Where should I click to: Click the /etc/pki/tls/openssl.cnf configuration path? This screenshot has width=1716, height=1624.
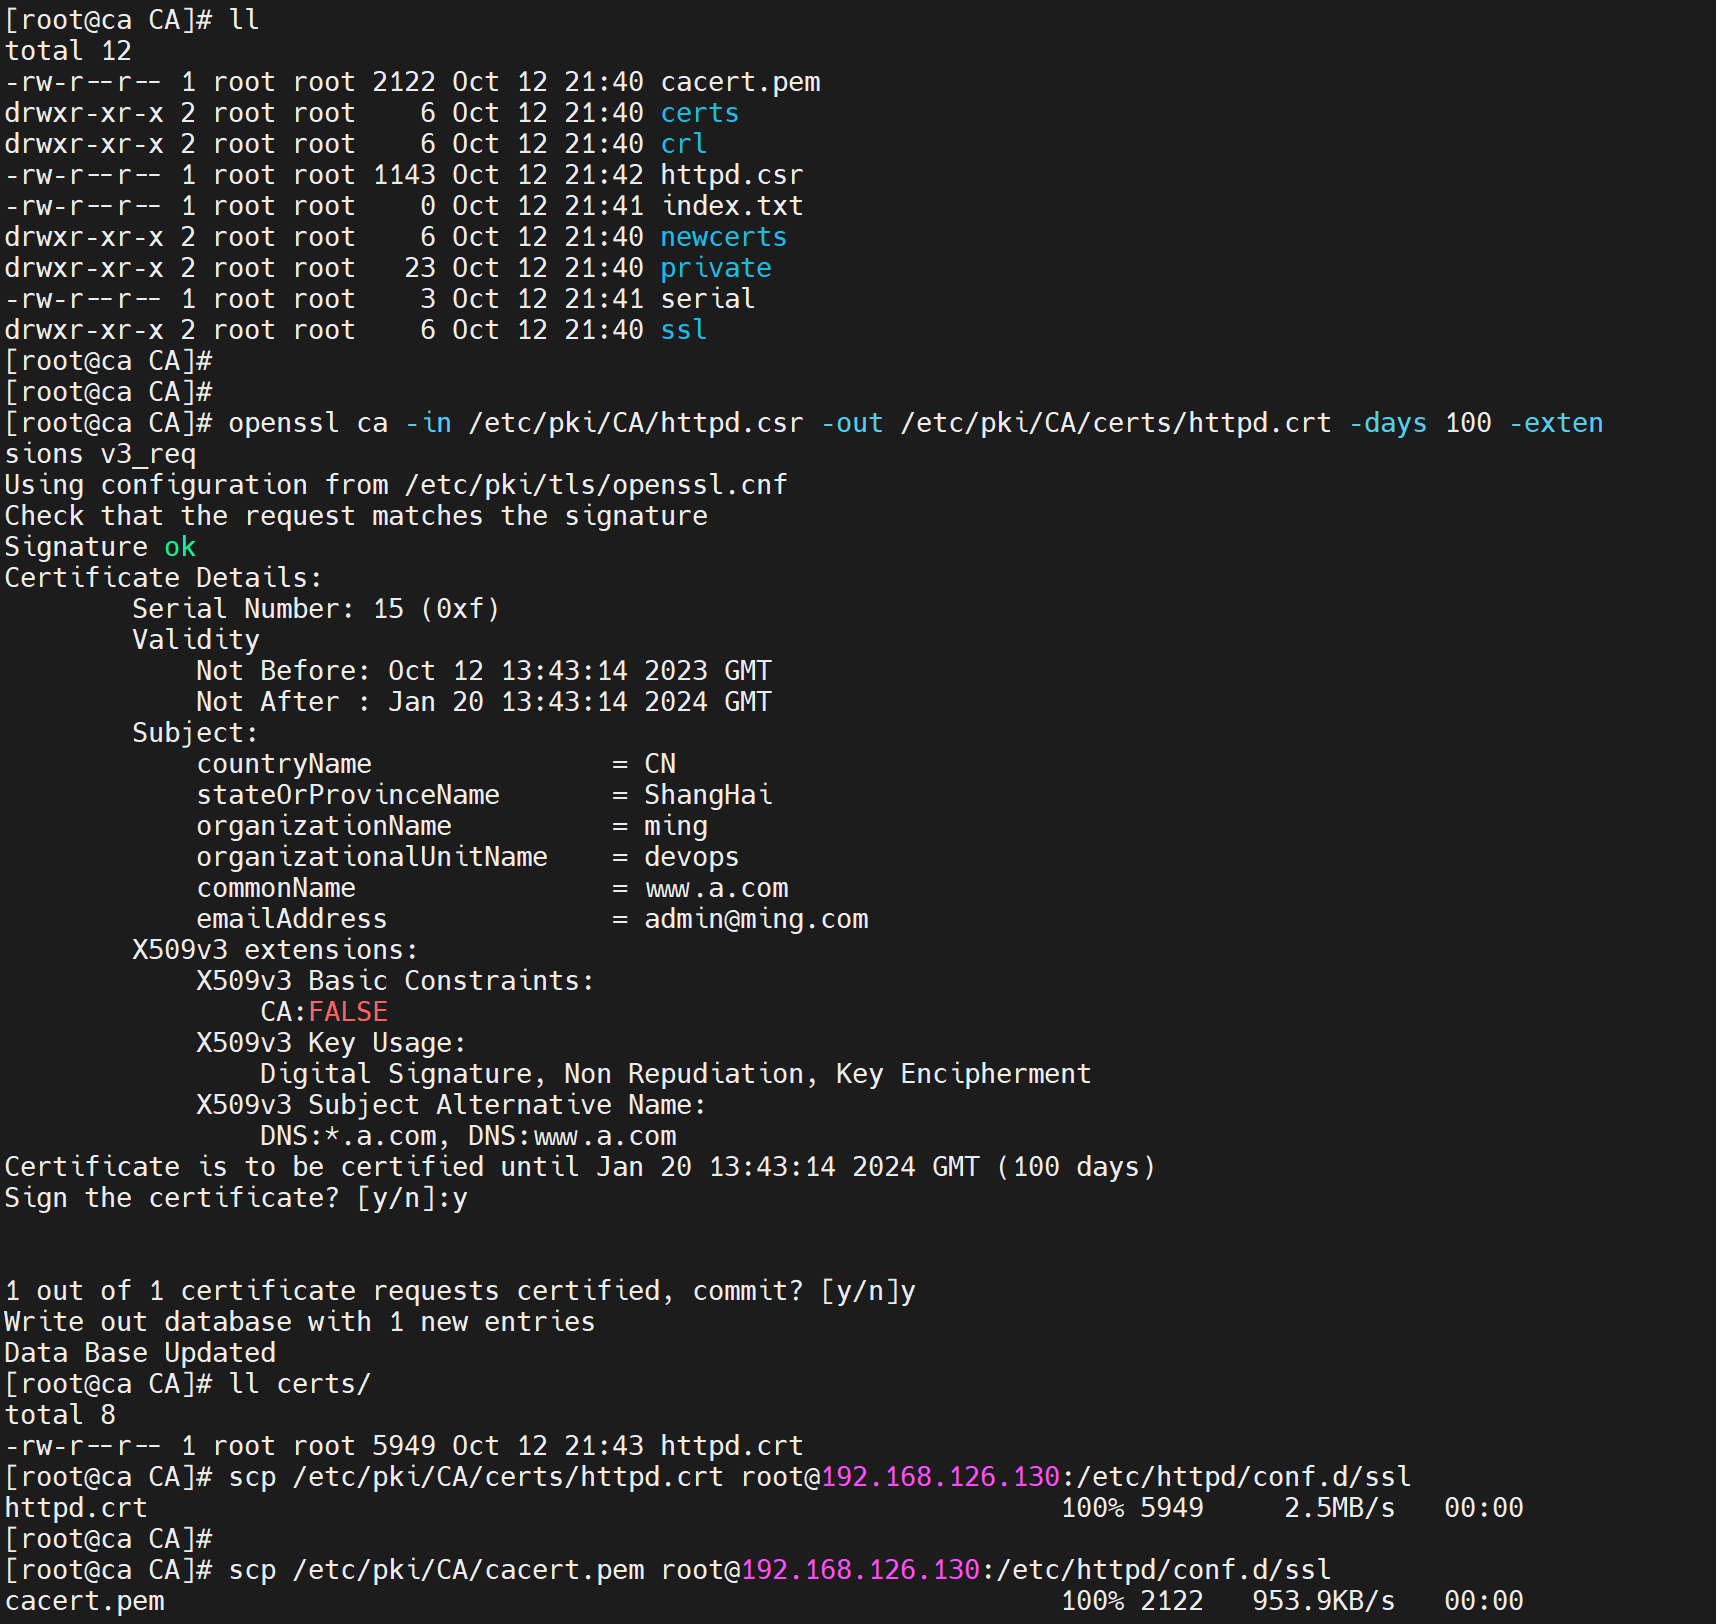click(x=596, y=485)
